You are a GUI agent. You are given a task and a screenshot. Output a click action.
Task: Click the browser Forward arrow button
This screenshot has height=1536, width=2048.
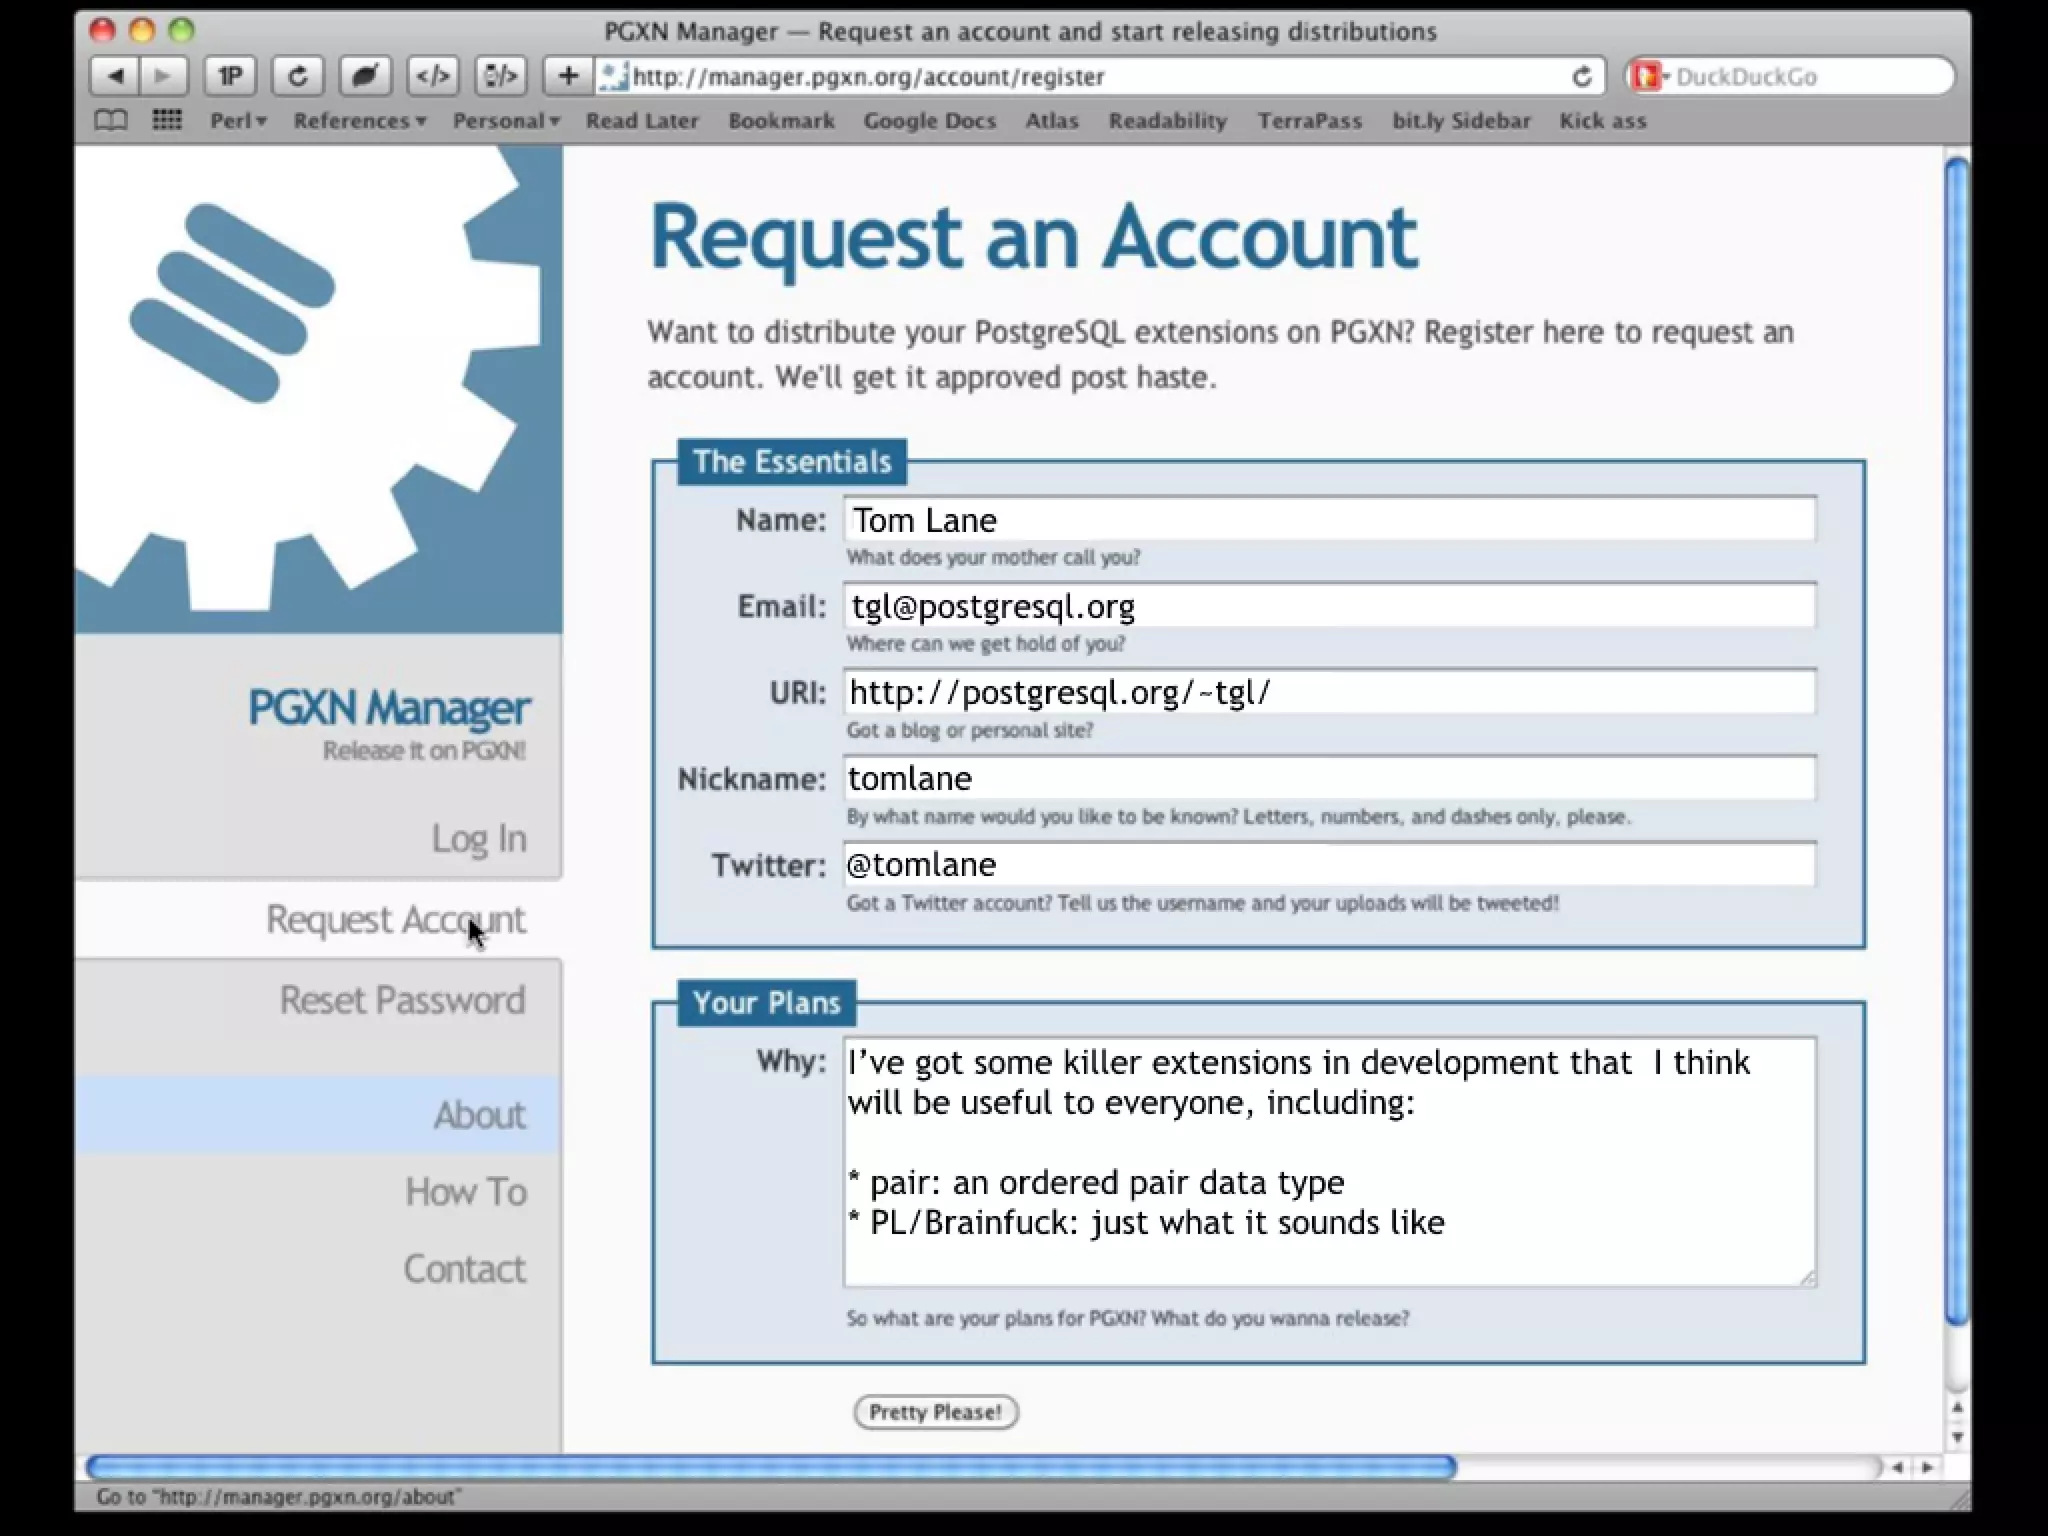(x=163, y=76)
